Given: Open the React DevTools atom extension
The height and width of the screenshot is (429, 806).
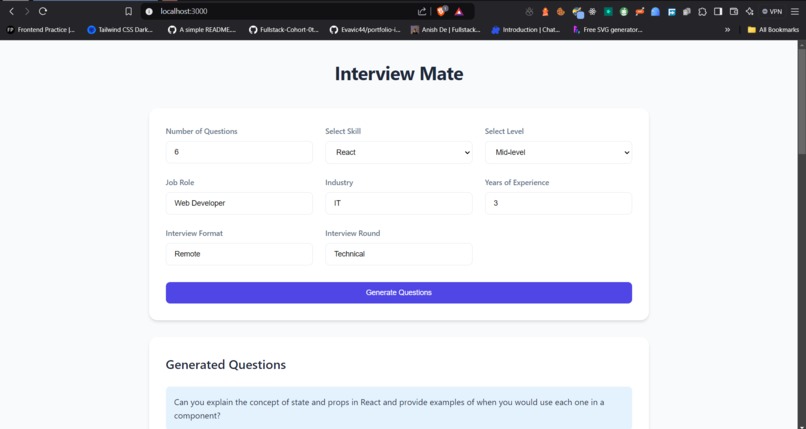Looking at the screenshot, I should click(592, 11).
